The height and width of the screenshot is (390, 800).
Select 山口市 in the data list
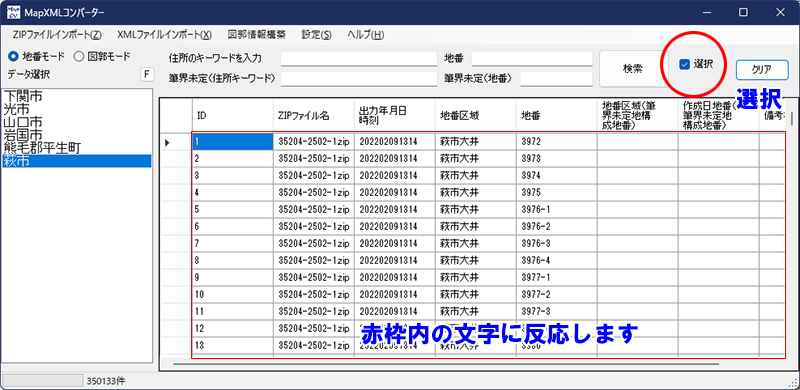(x=77, y=122)
